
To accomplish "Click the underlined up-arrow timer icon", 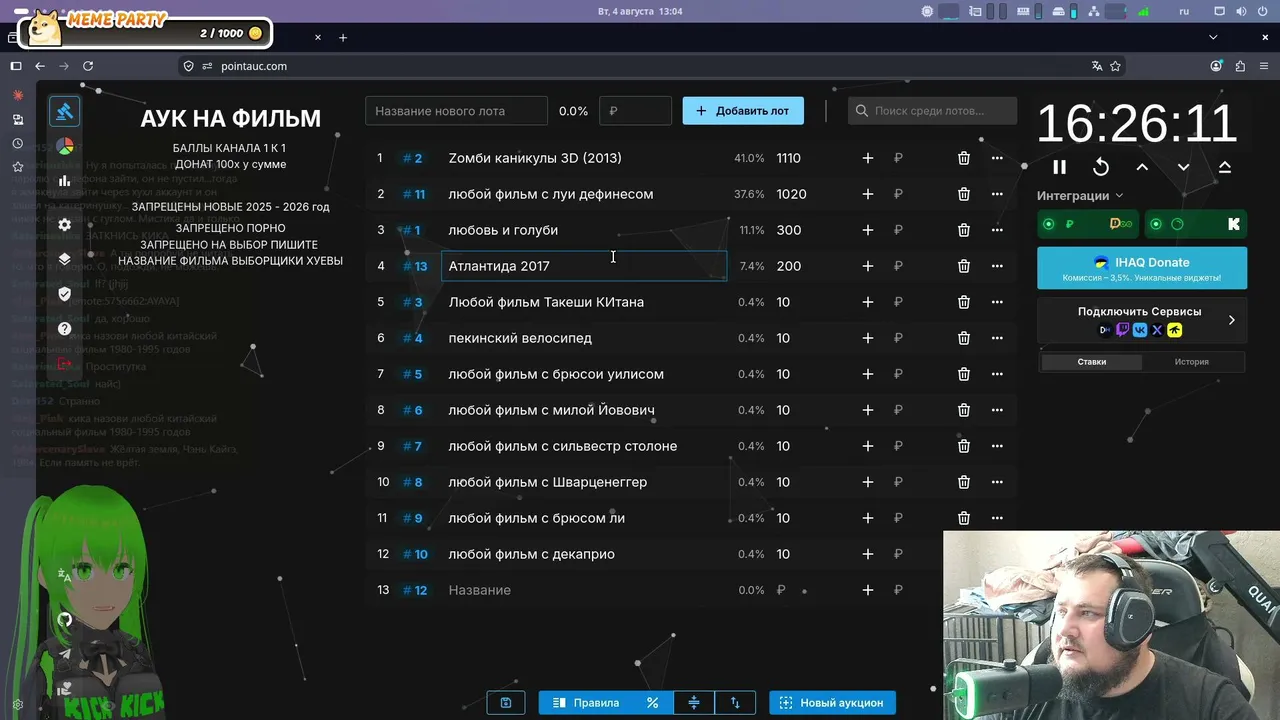I will tap(1225, 167).
